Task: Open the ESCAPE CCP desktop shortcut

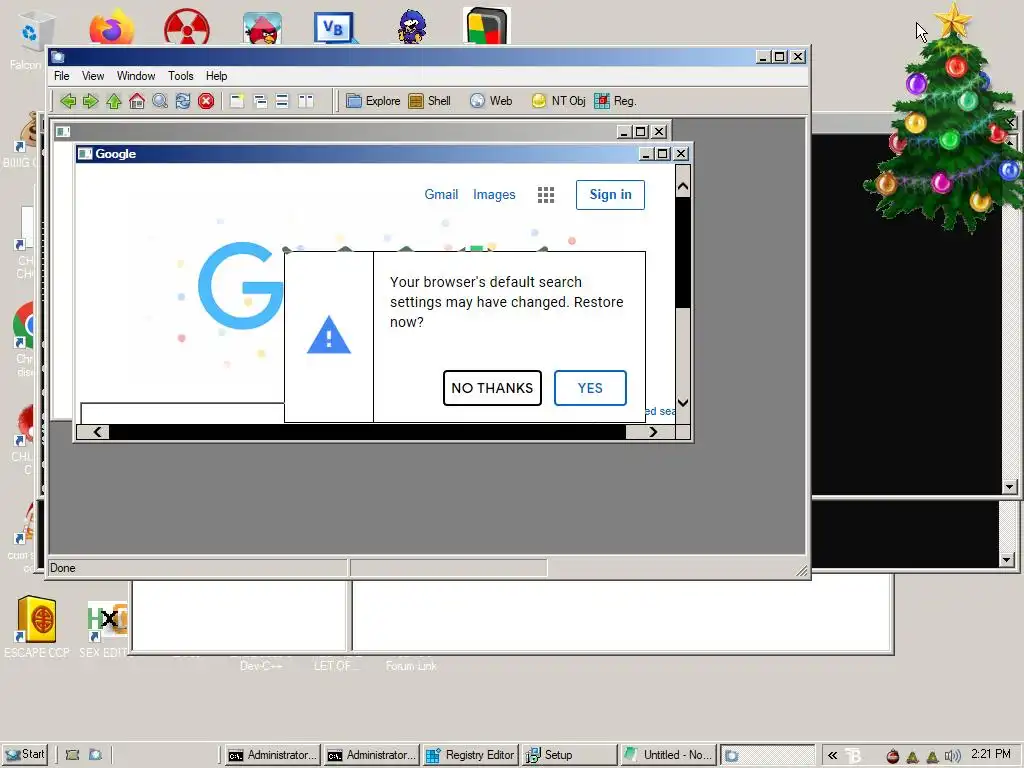Action: point(37,627)
